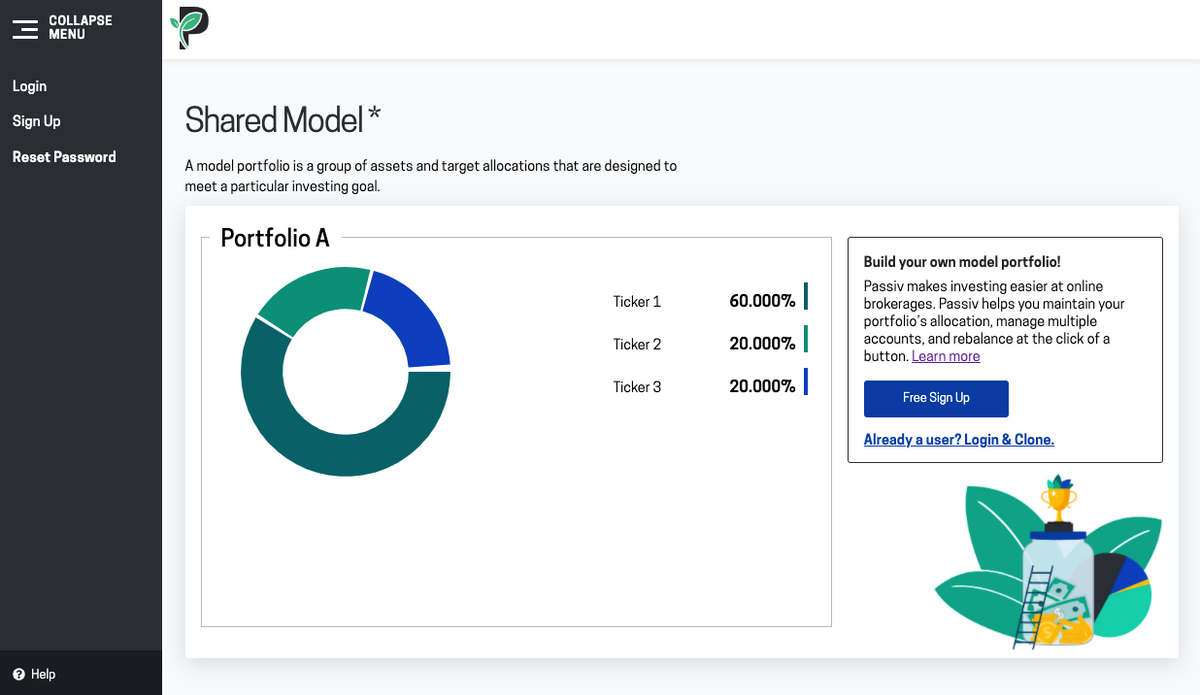Click the money jar trophy illustration
This screenshot has width=1200, height=695.
[x=1049, y=562]
